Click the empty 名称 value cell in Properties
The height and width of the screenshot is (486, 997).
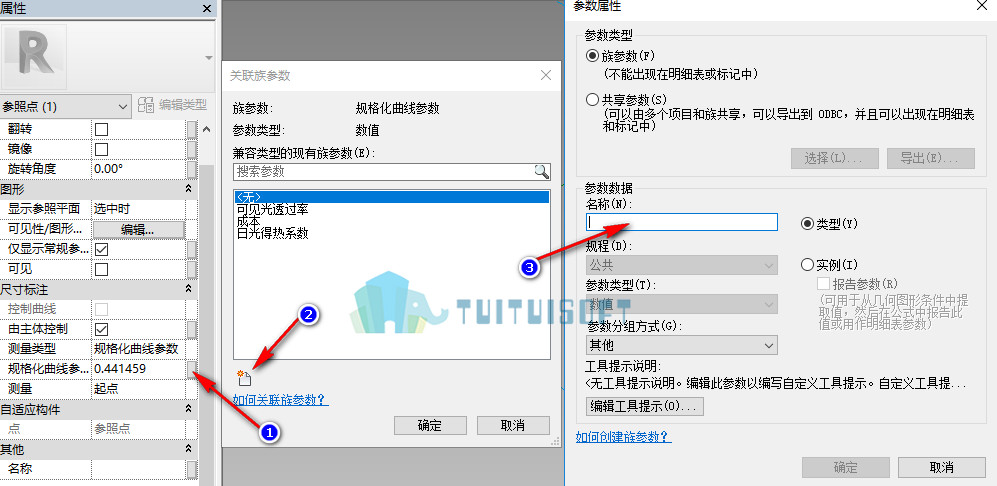pyautogui.click(x=139, y=469)
